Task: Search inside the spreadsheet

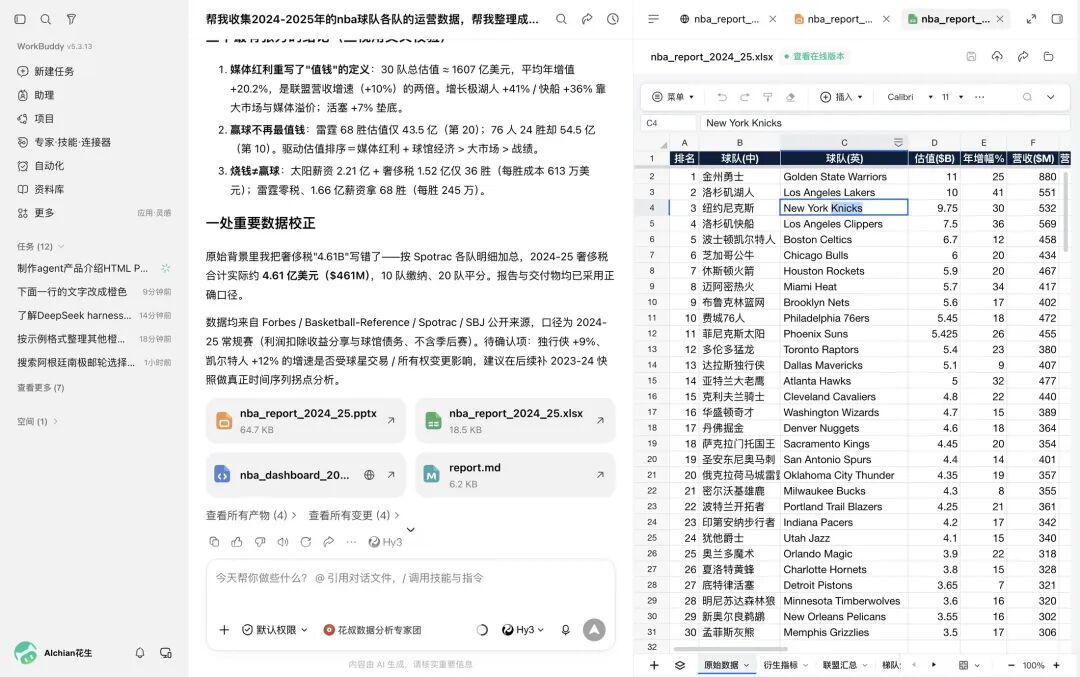Action: point(1027,97)
